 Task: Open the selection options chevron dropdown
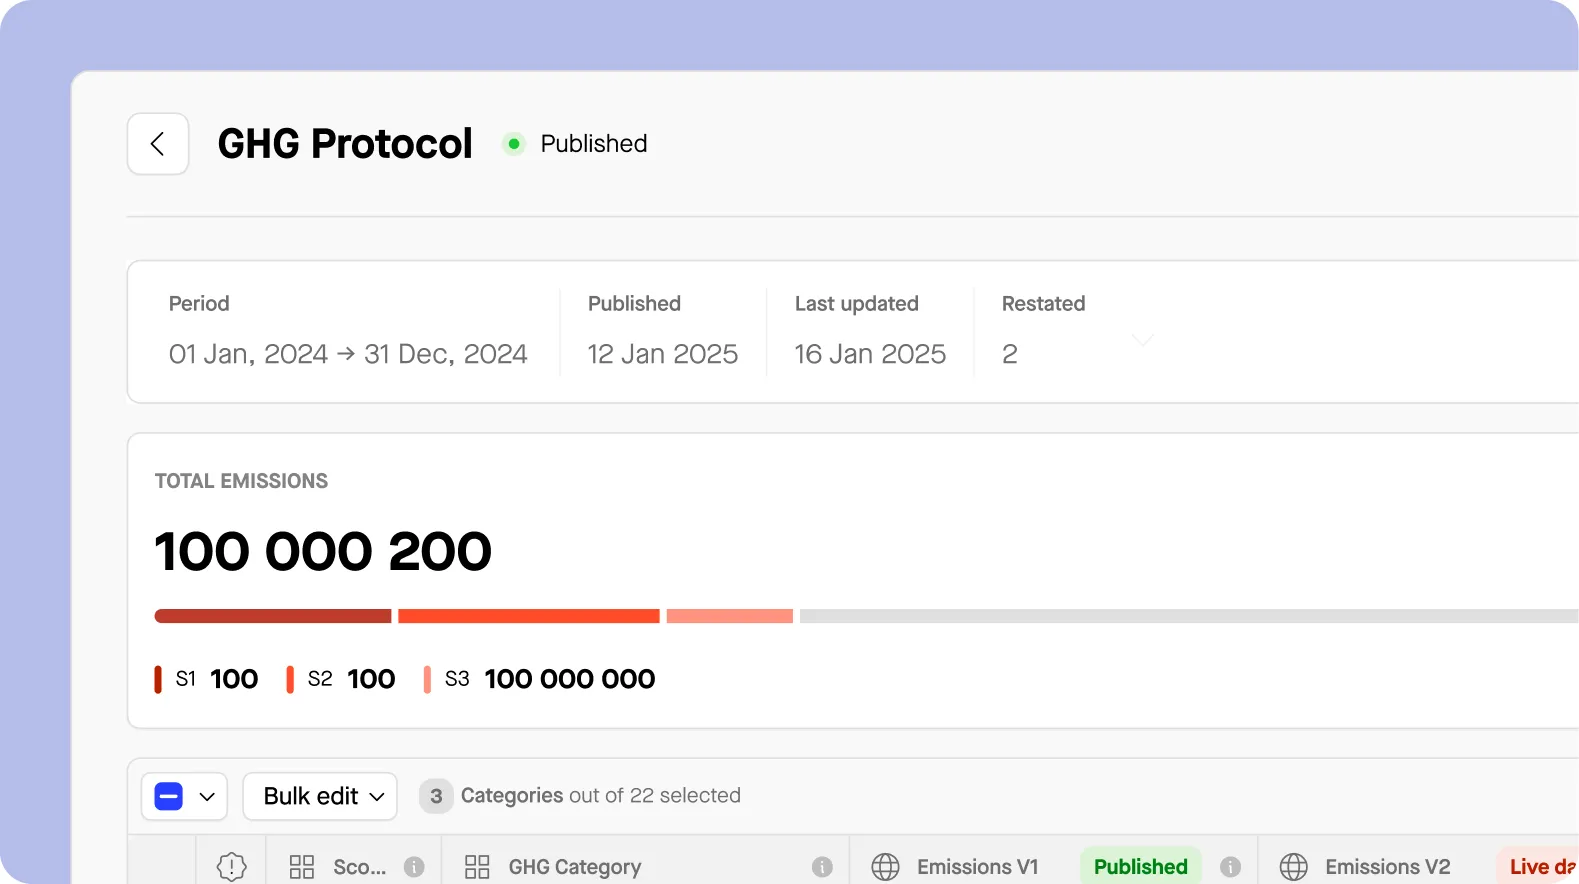207,797
